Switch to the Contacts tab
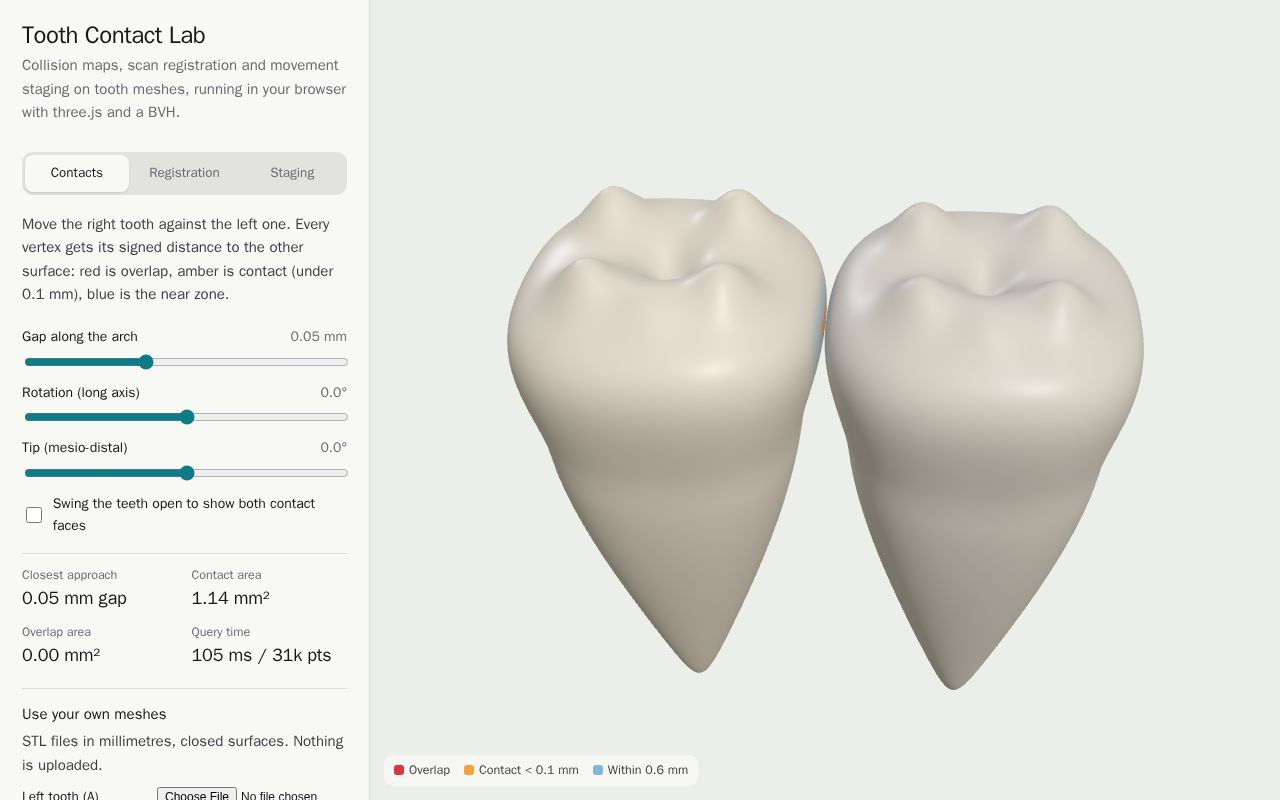Viewport: 1280px width, 800px height. pyautogui.click(x=77, y=173)
